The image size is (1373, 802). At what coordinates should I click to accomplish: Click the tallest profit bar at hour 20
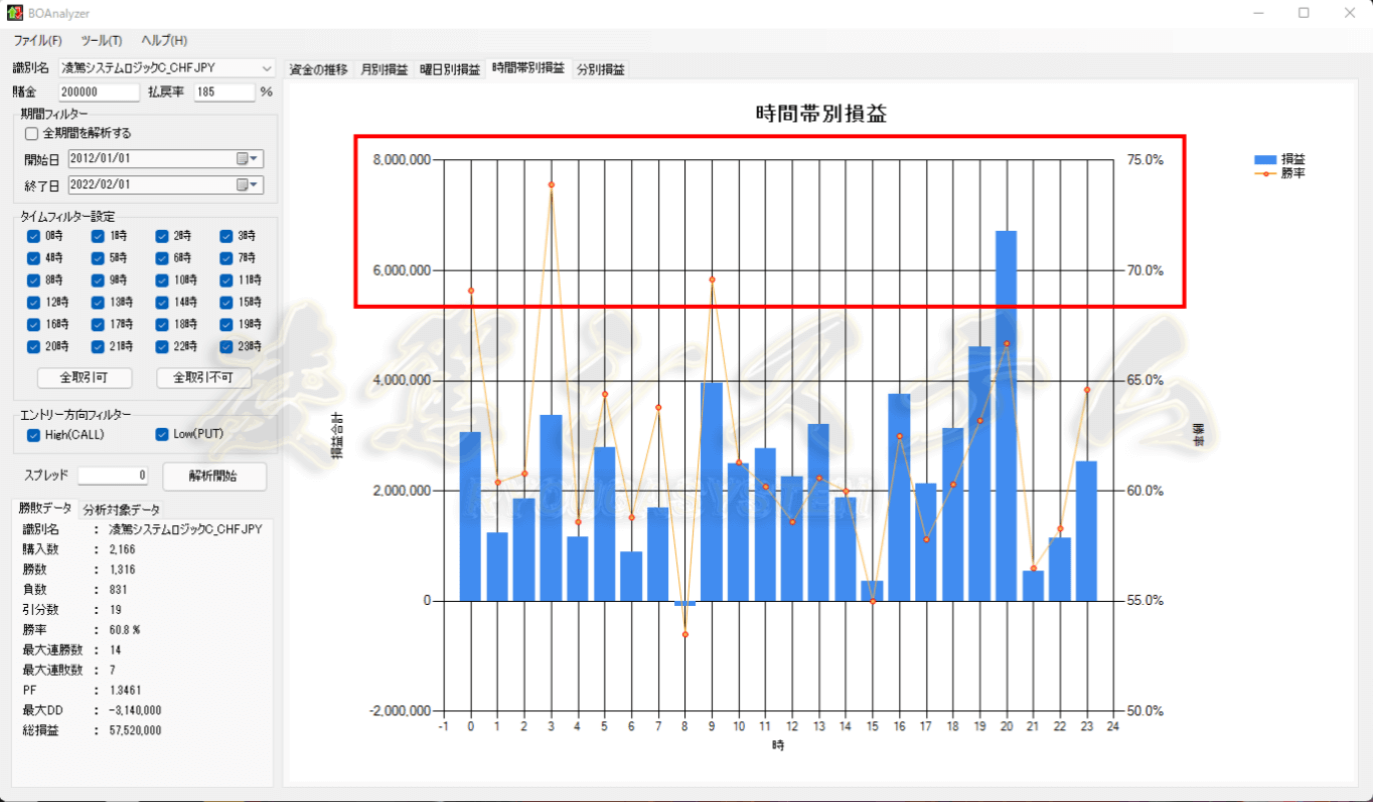click(1006, 416)
